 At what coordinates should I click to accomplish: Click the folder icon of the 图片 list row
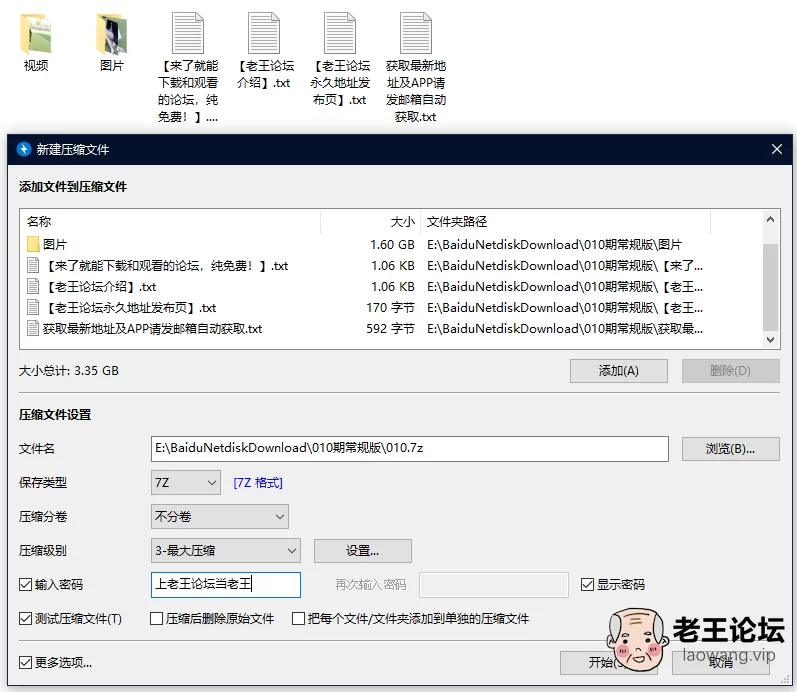pos(33,245)
